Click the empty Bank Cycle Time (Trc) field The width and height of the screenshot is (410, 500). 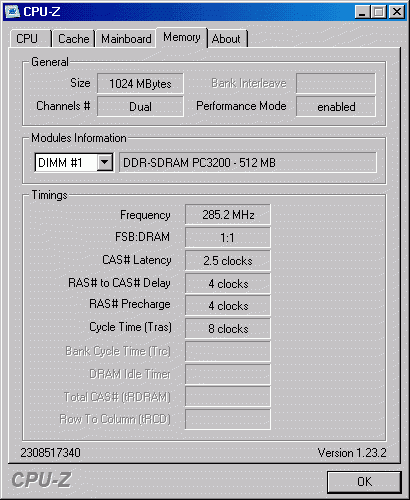point(228,351)
